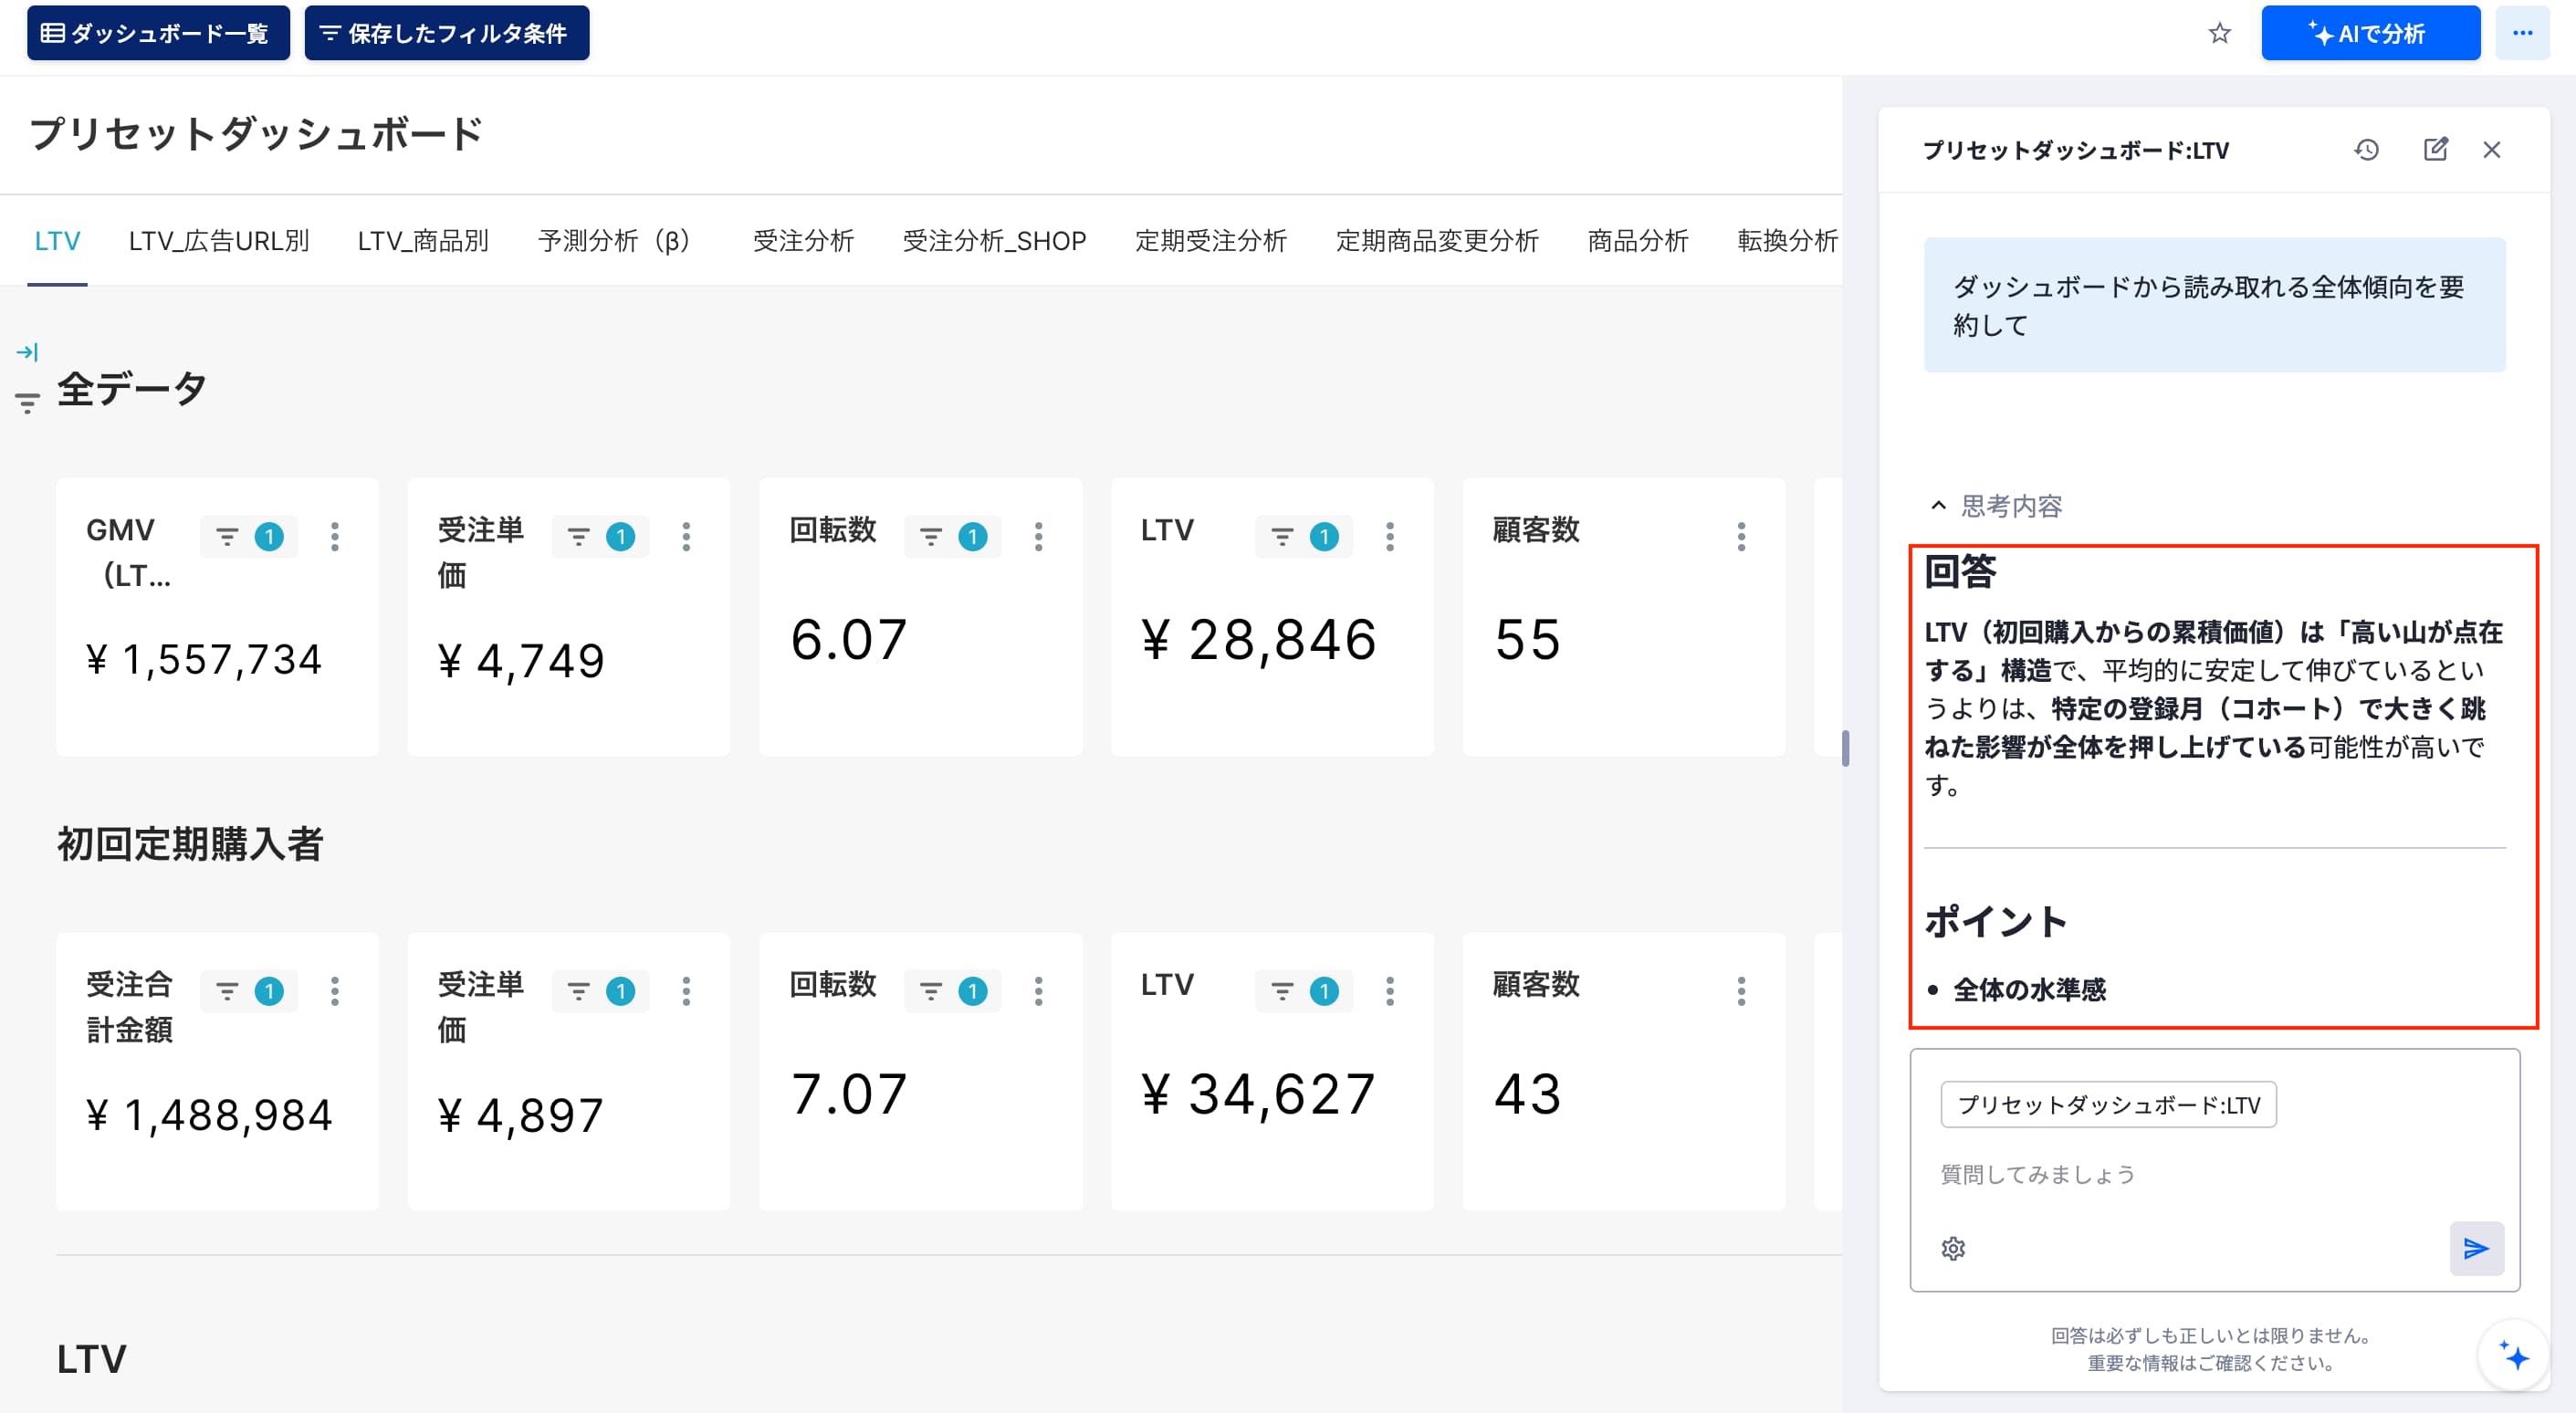Collapse the 思考内容 section
The width and height of the screenshot is (2576, 1413).
[x=1996, y=506]
